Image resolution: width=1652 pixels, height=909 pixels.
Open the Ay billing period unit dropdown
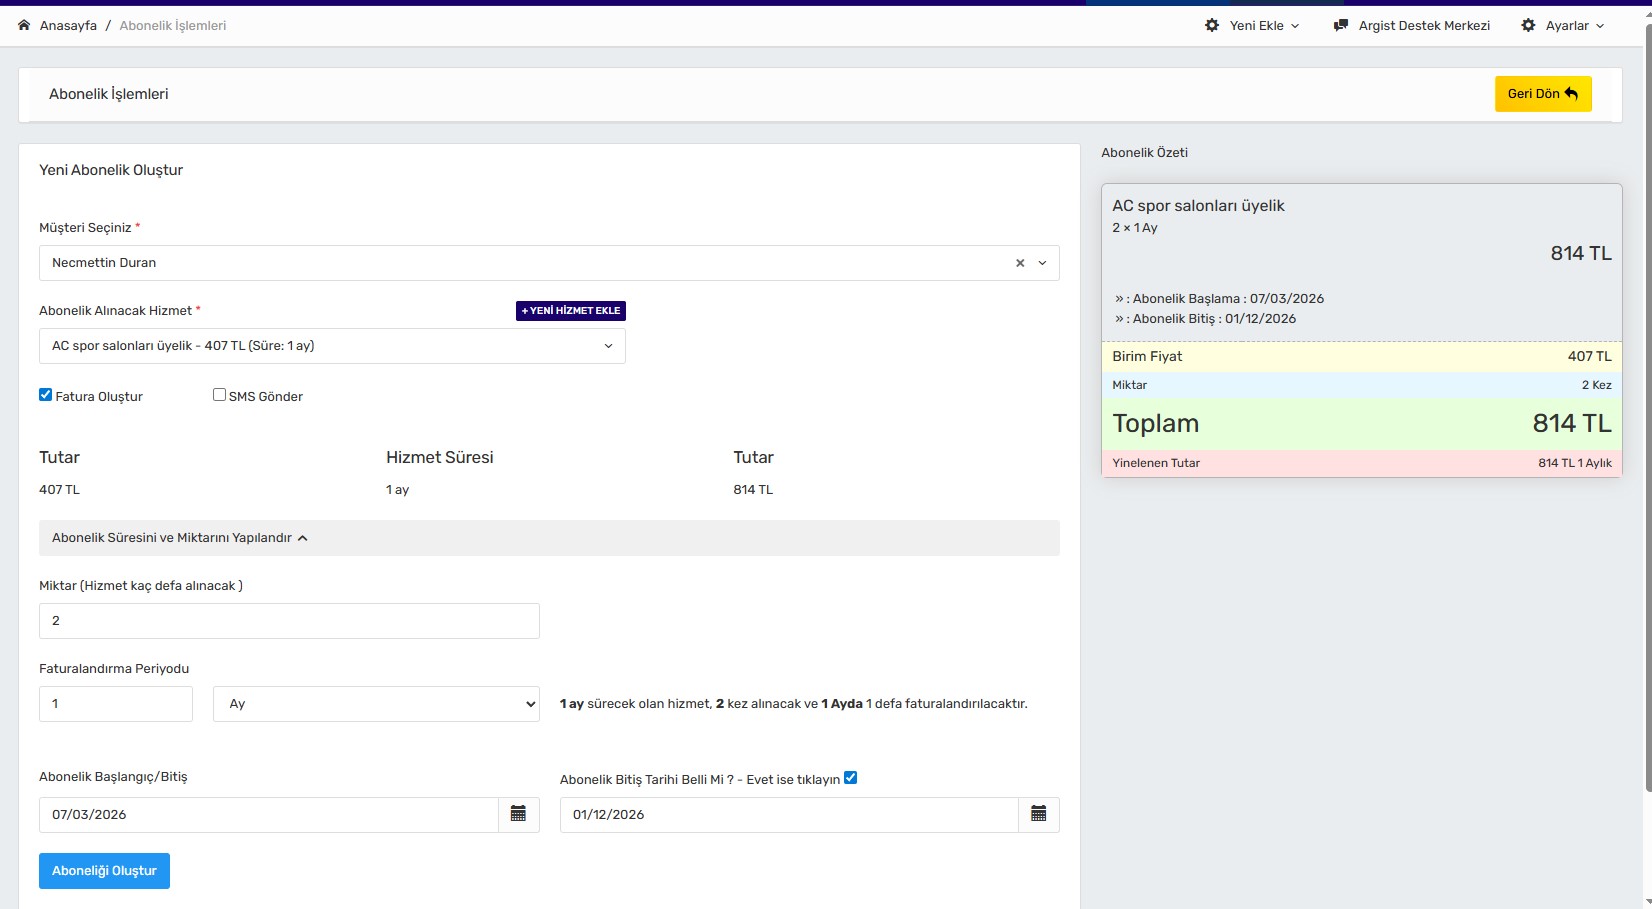376,704
